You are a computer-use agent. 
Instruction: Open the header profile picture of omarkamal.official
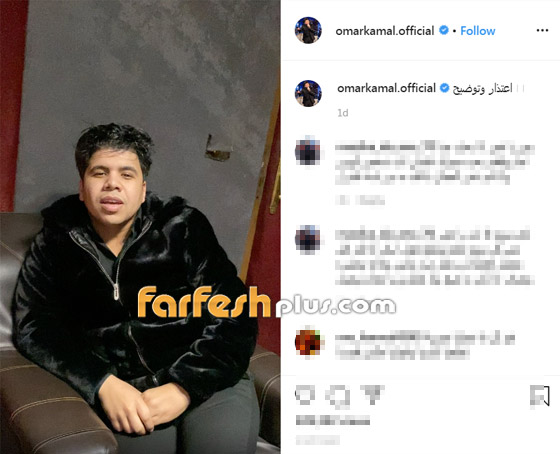[308, 30]
